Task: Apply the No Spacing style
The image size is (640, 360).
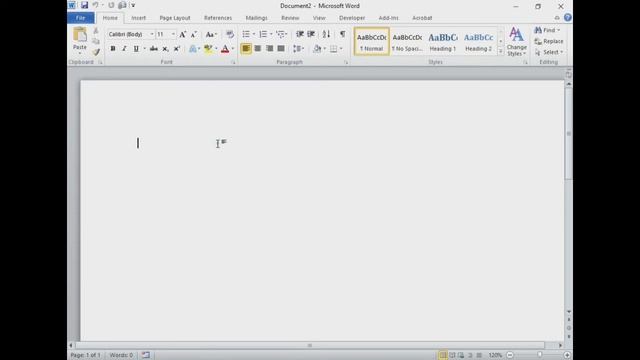Action: click(x=407, y=41)
